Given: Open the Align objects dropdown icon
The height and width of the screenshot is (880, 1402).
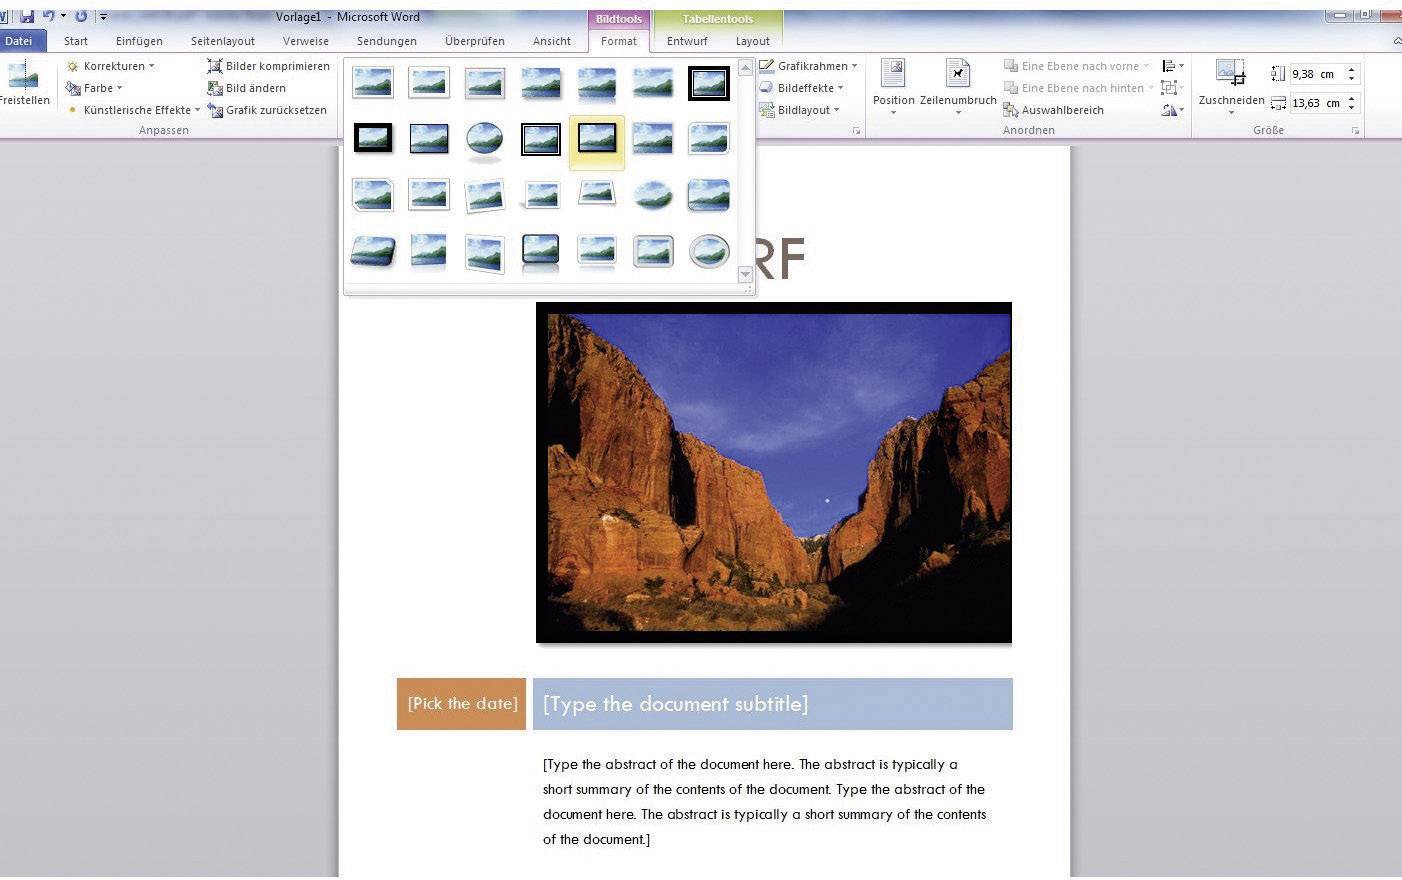Looking at the screenshot, I should coord(1172,66).
